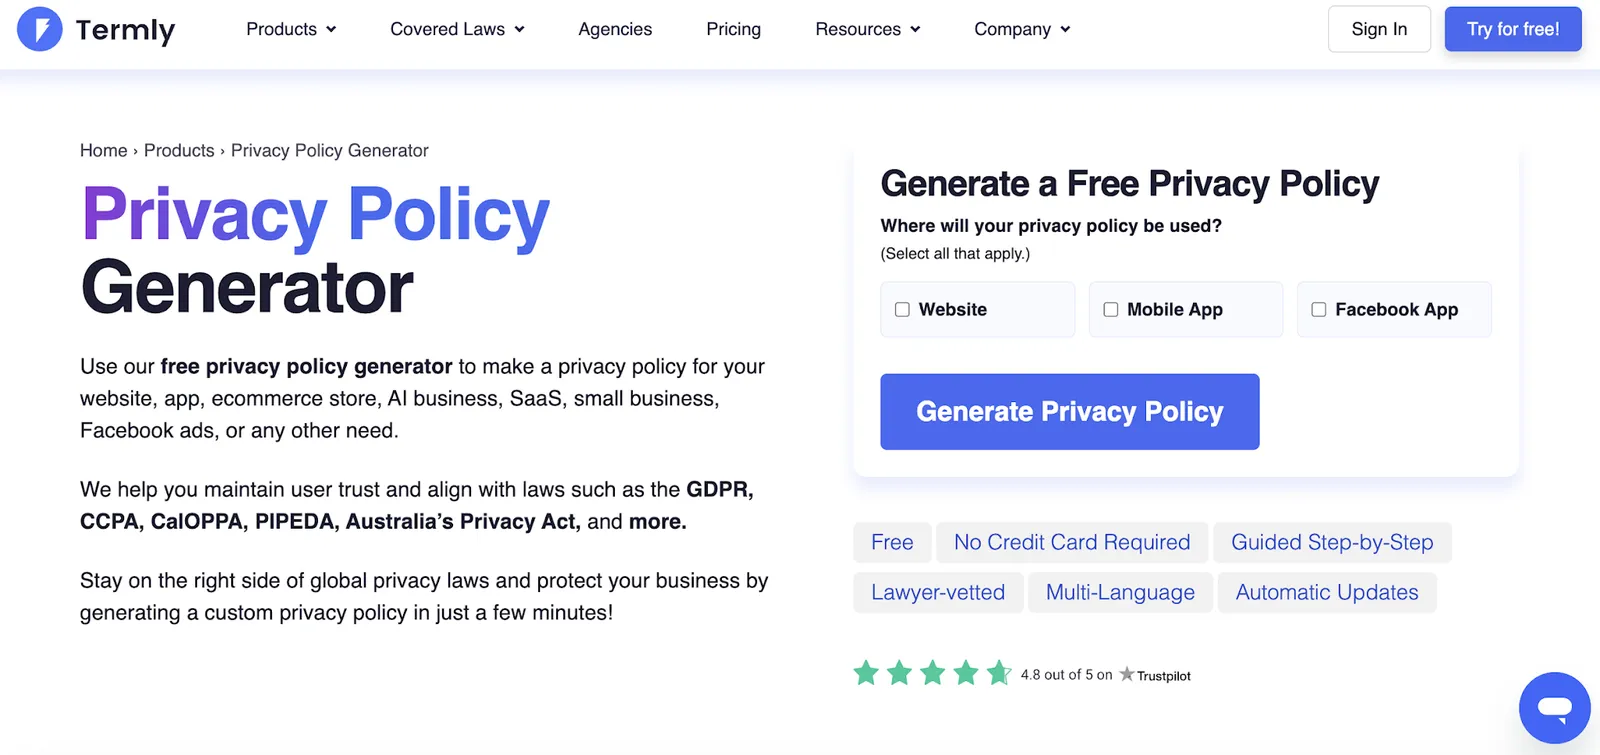Follow the Products breadcrumb link
1600x755 pixels.
click(x=179, y=150)
